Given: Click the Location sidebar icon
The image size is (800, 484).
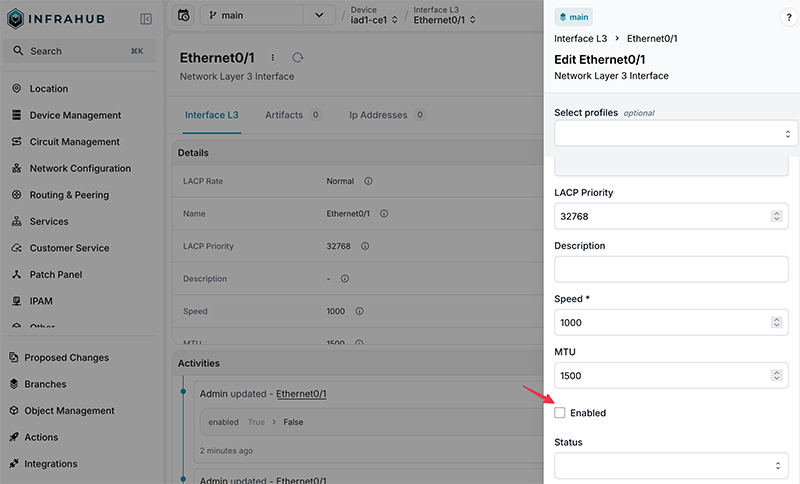Looking at the screenshot, I should pyautogui.click(x=17, y=88).
